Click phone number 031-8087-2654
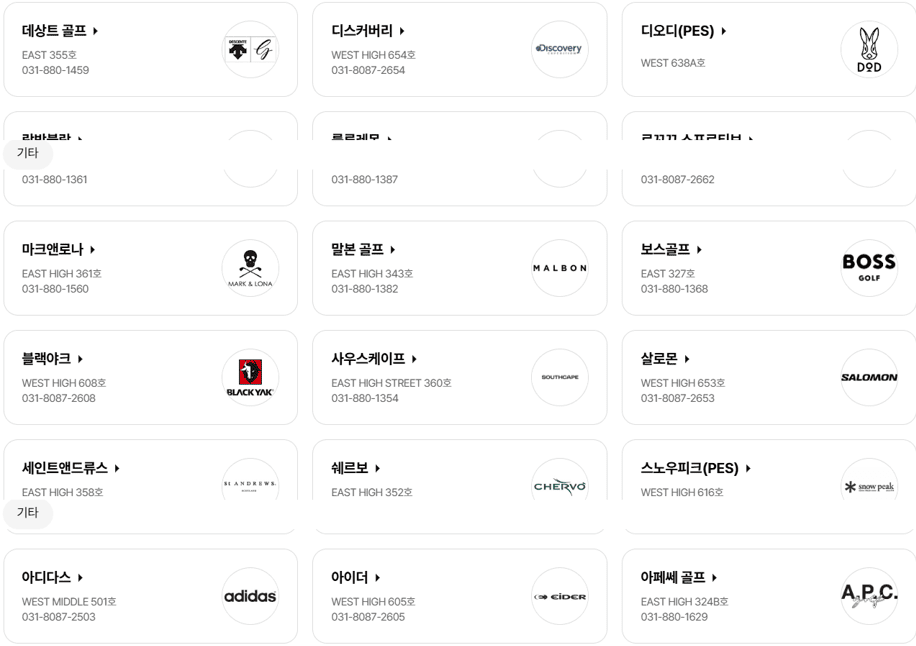This screenshot has width=916, height=646. click(368, 70)
